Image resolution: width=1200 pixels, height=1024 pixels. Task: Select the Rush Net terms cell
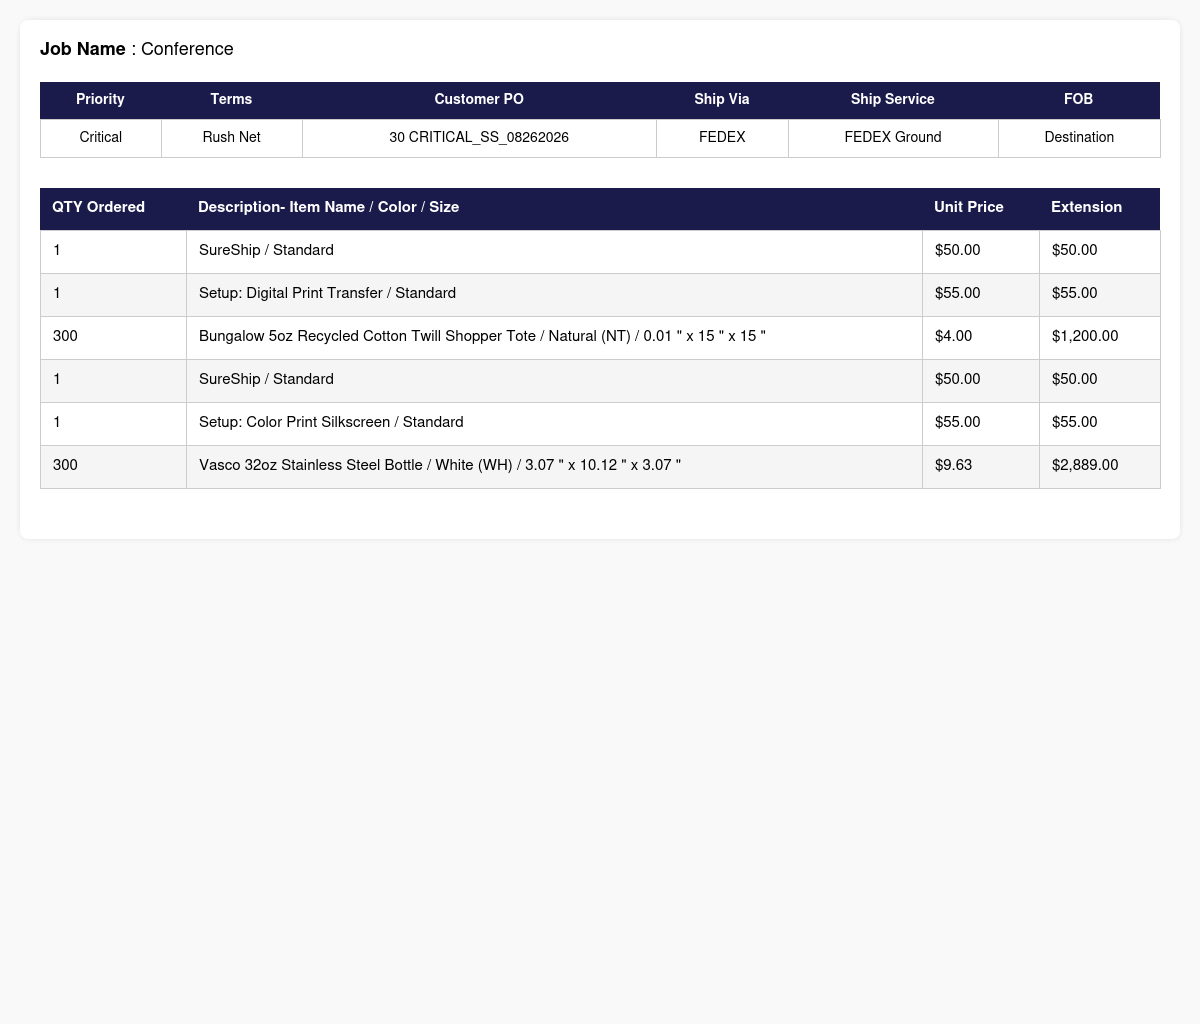pyautogui.click(x=231, y=138)
